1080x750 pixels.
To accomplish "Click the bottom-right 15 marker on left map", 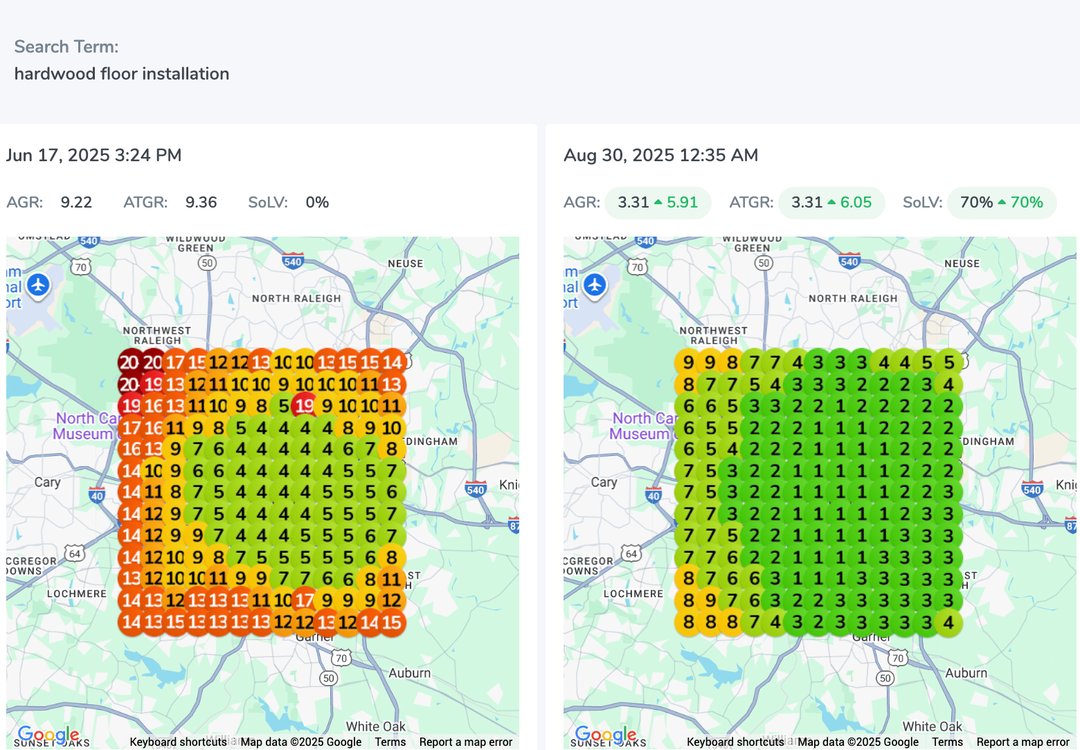I will click(393, 621).
